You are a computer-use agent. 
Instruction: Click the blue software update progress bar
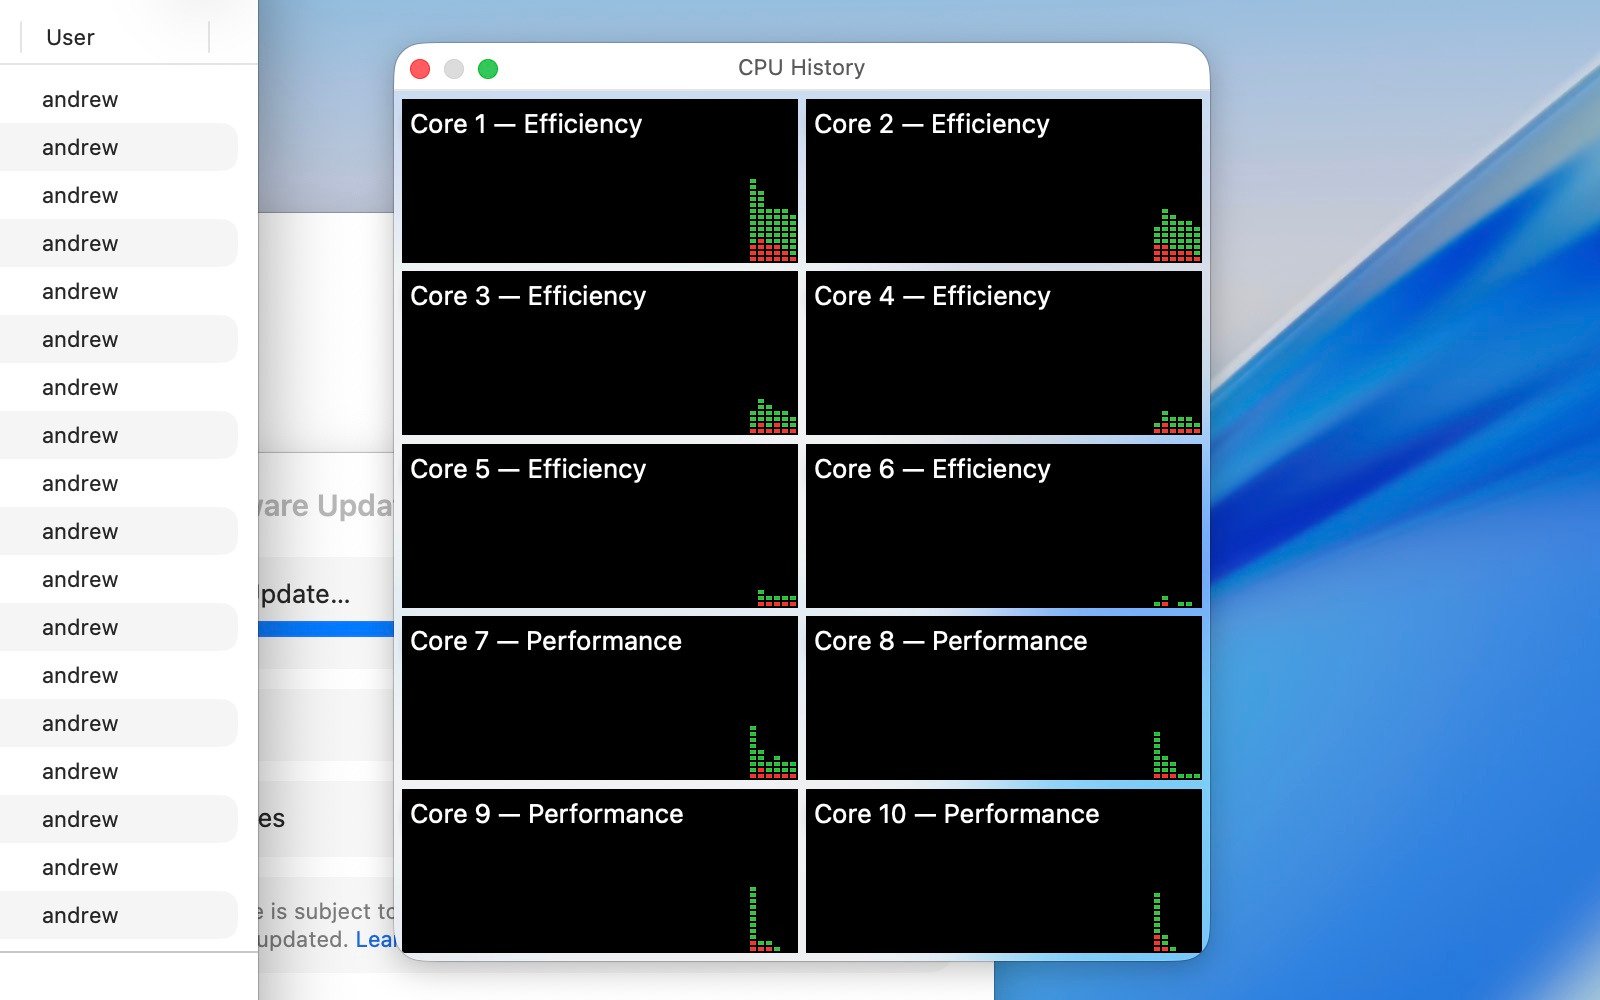click(326, 629)
